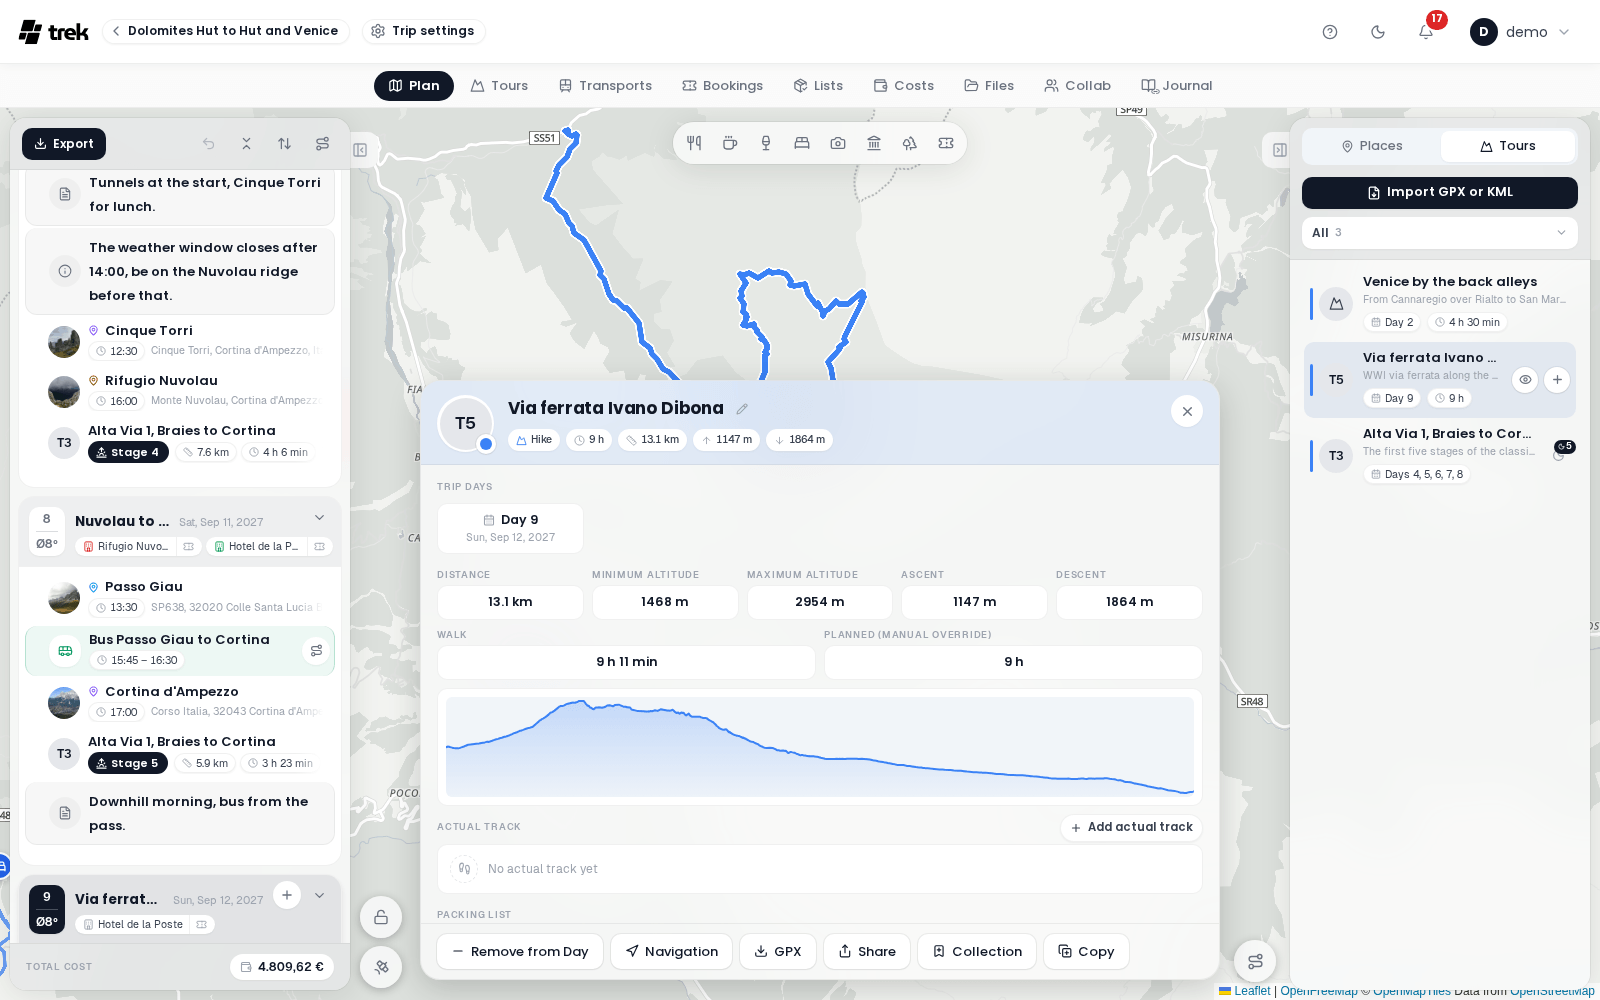
Task: Click plus button on Via ferrata tour card
Action: click(x=1557, y=380)
